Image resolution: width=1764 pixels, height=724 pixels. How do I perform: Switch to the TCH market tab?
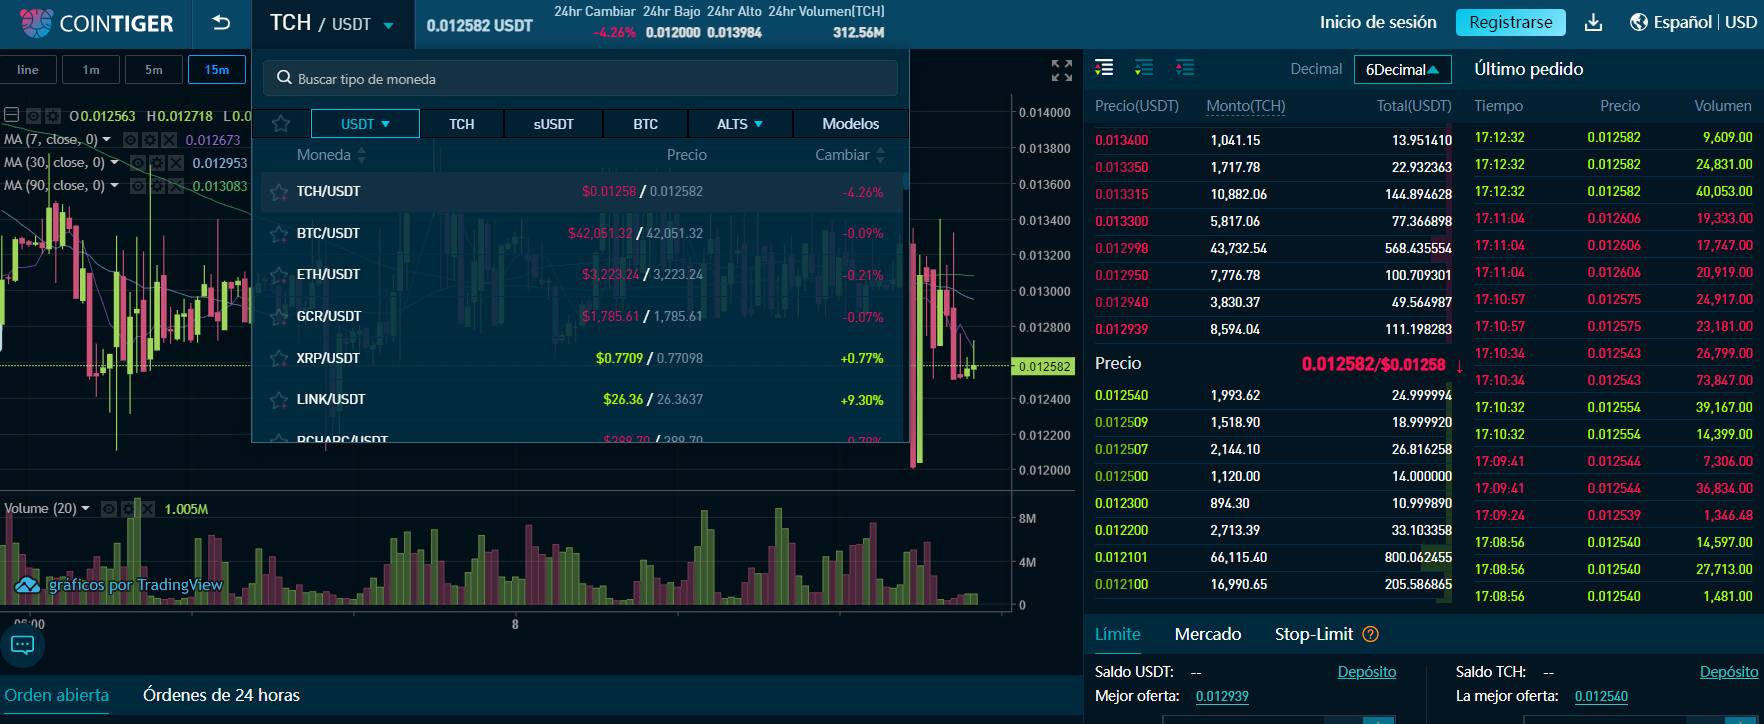pos(462,124)
